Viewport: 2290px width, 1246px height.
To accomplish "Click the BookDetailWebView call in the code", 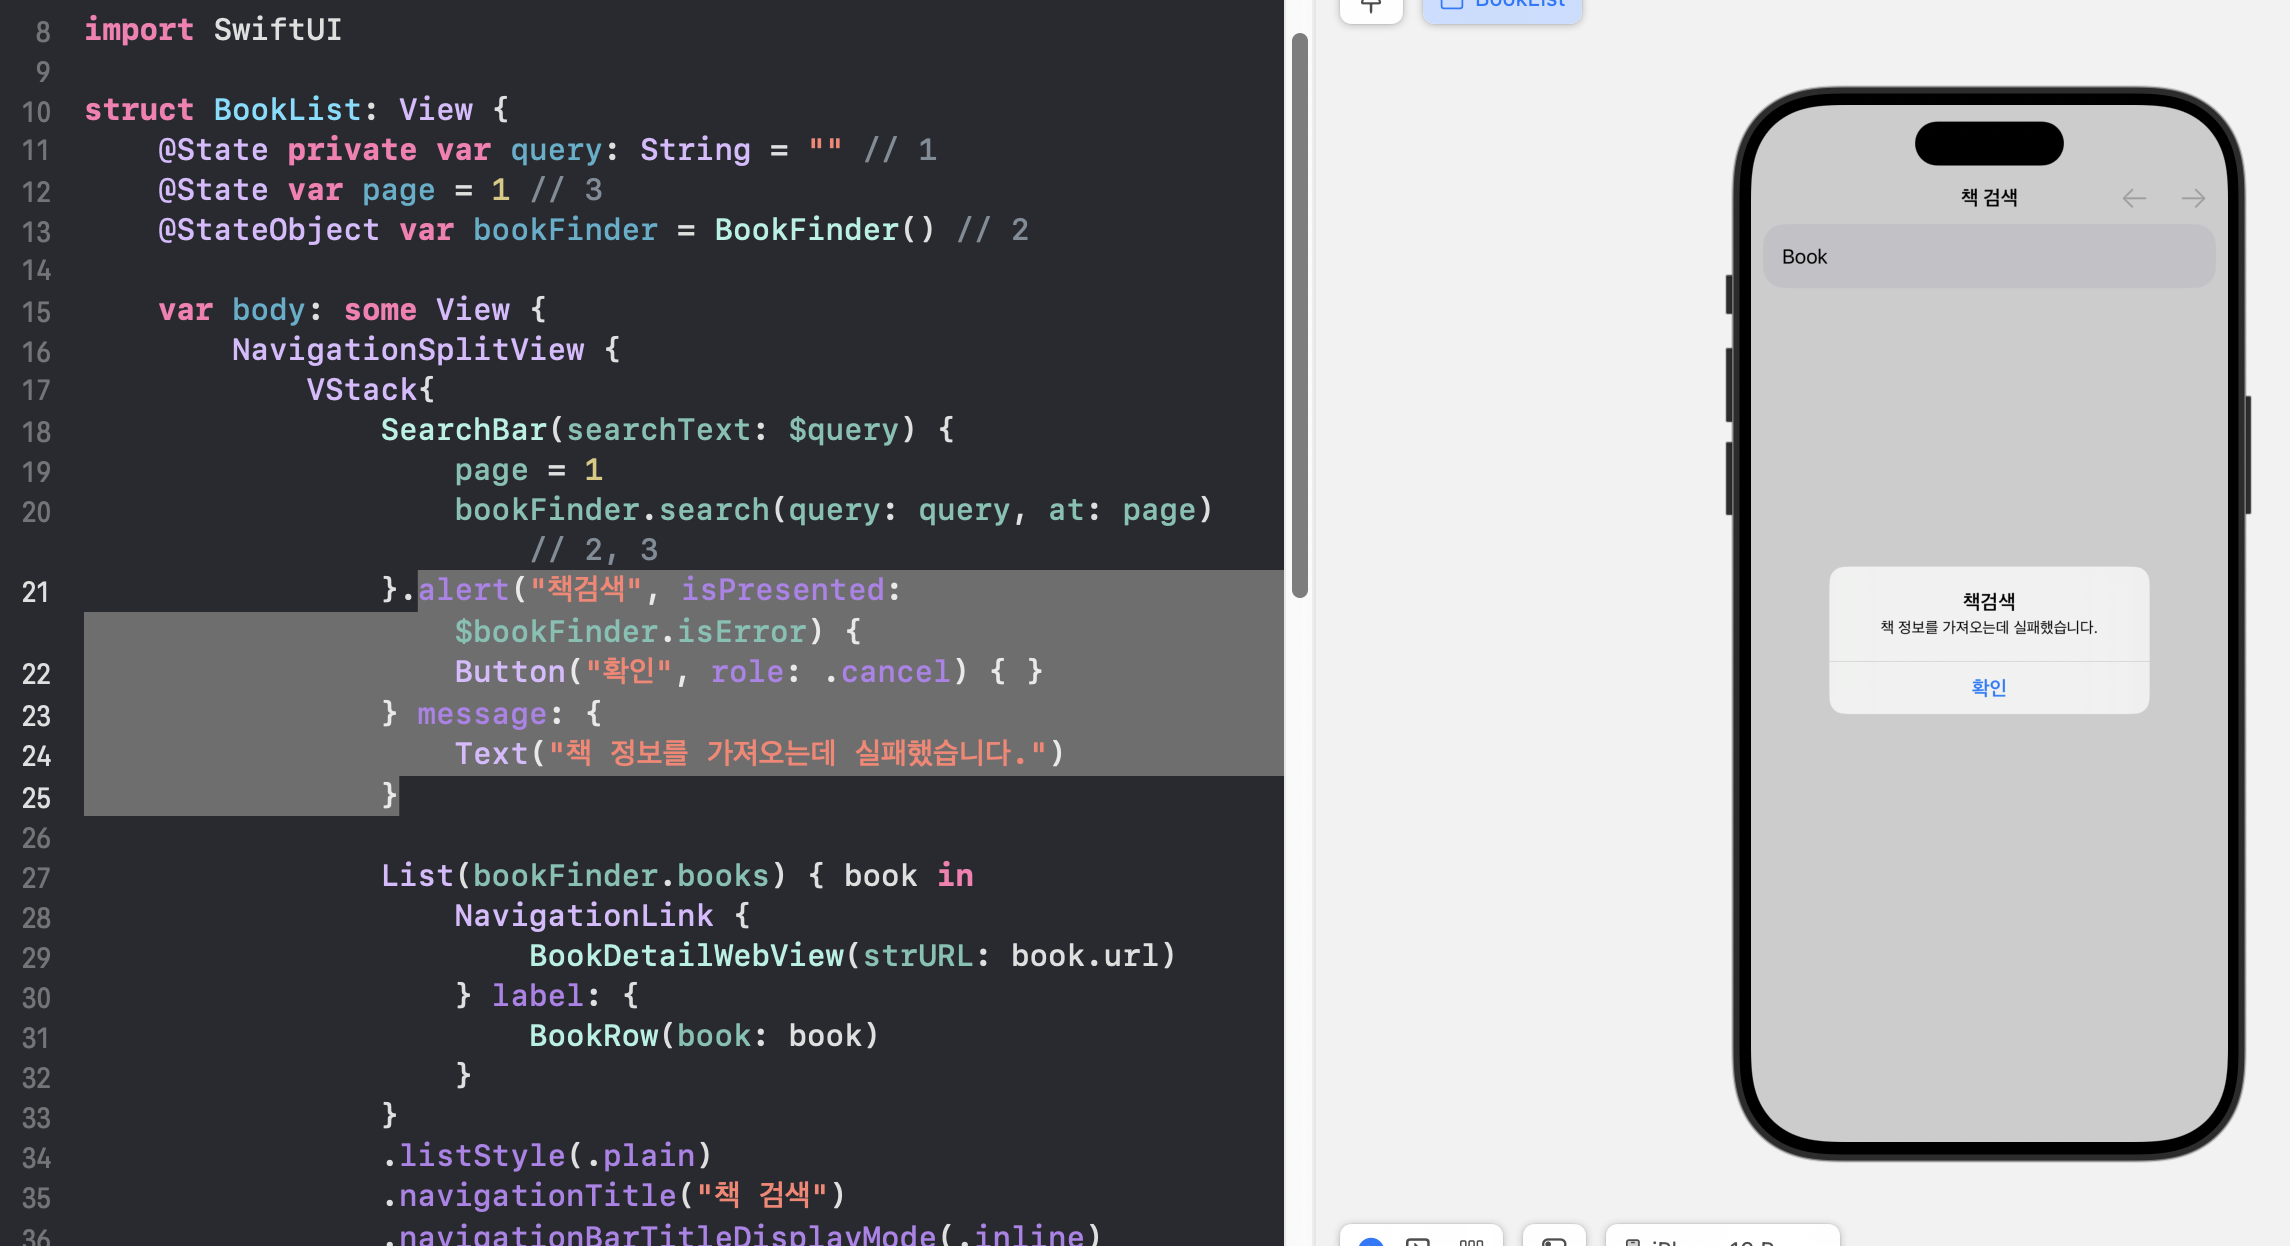I will [x=686, y=956].
